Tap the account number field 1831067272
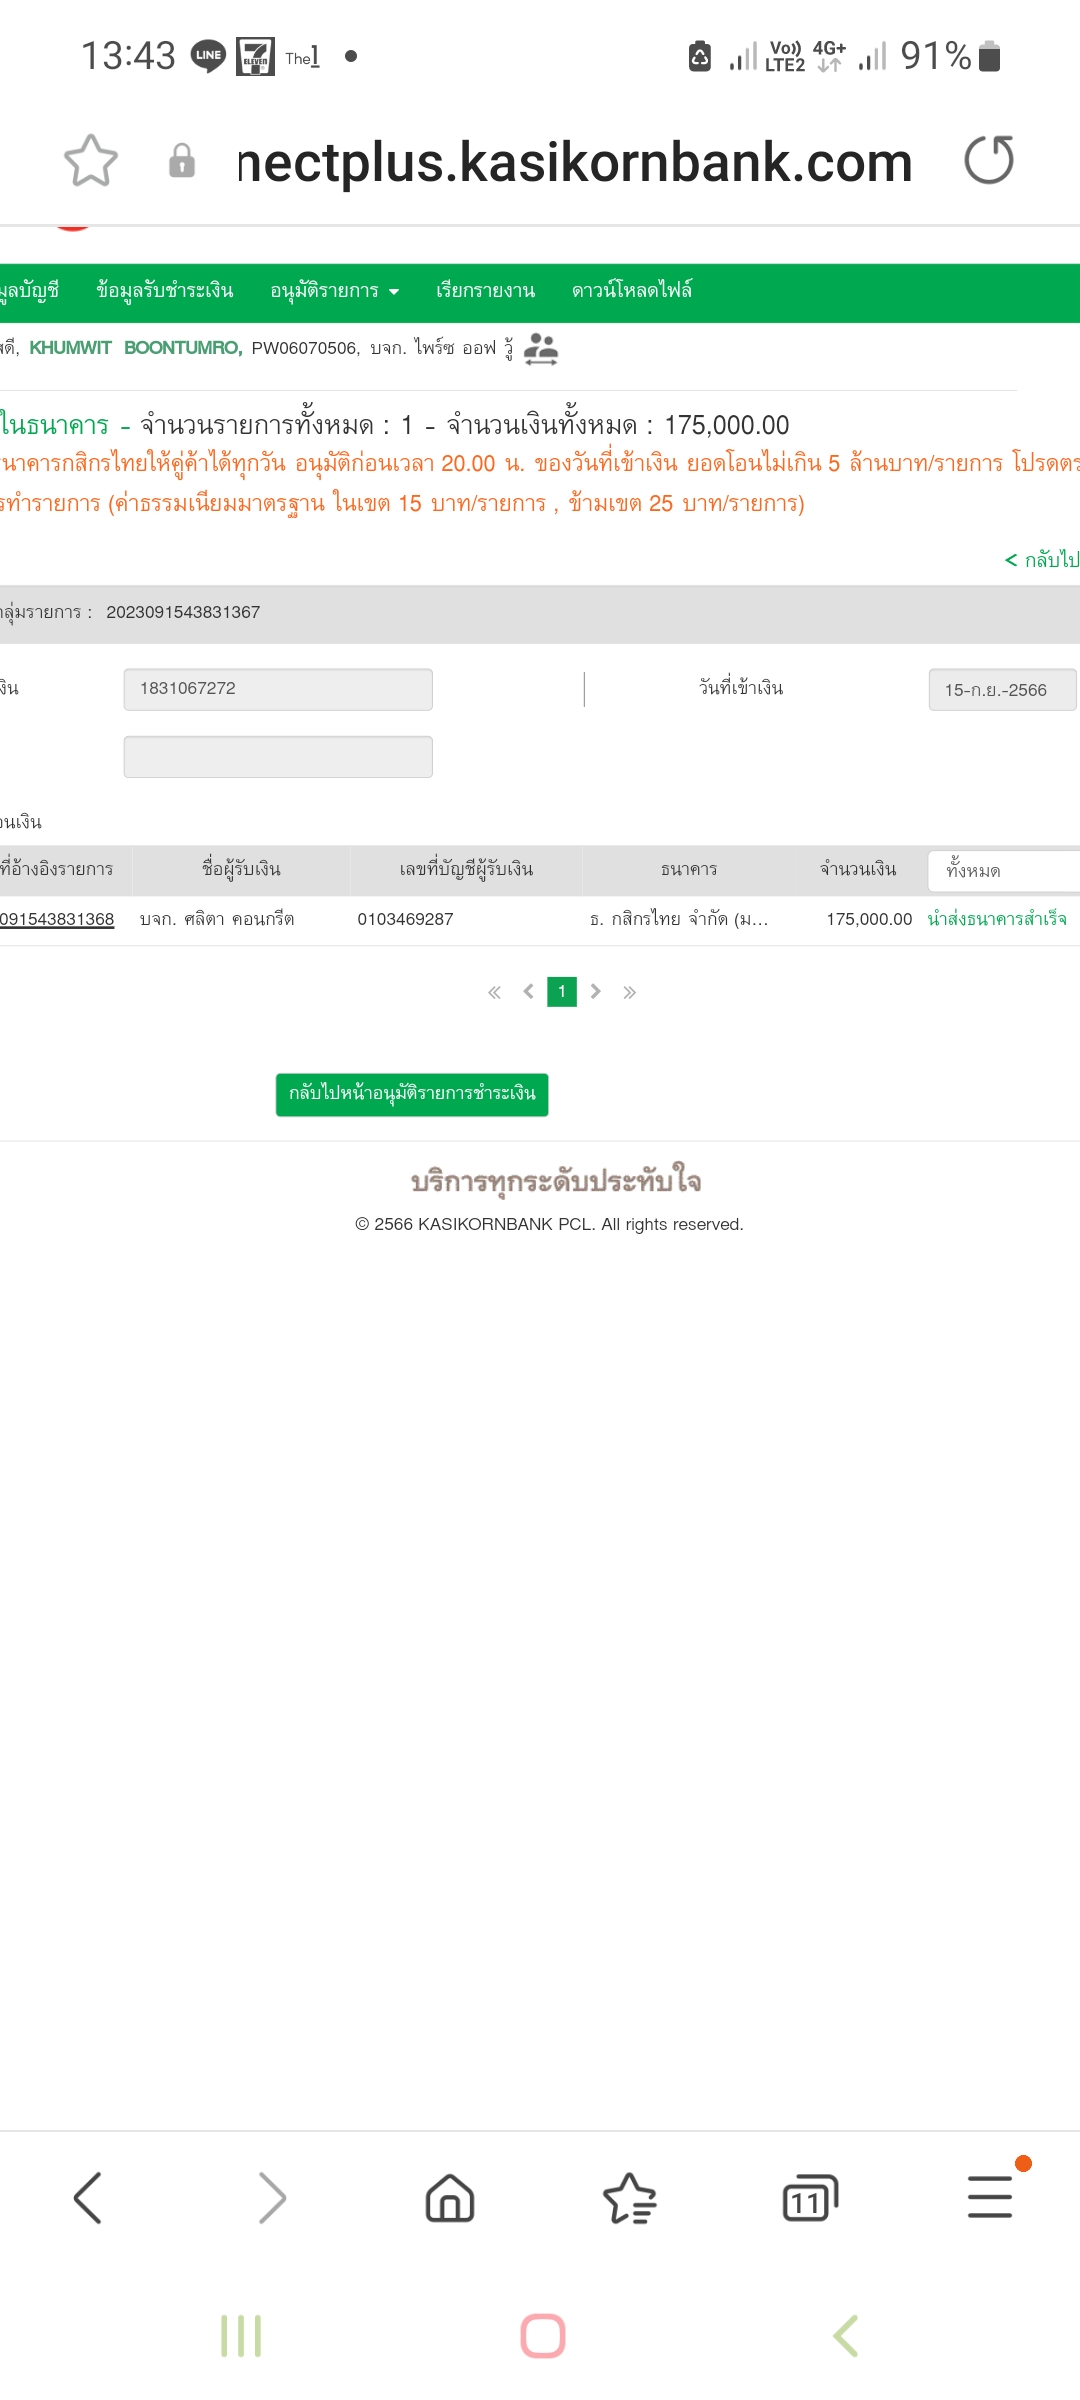This screenshot has width=1080, height=2400. (x=278, y=689)
